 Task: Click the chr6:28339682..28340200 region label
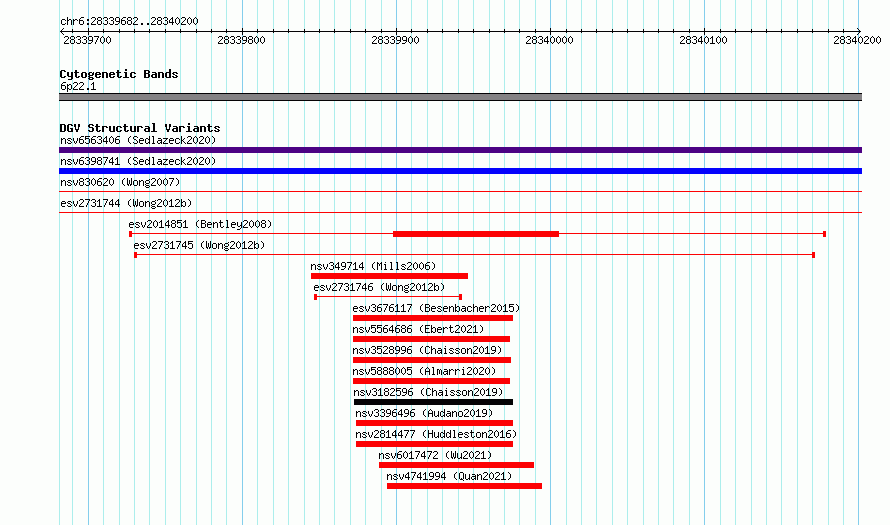pos(129,21)
